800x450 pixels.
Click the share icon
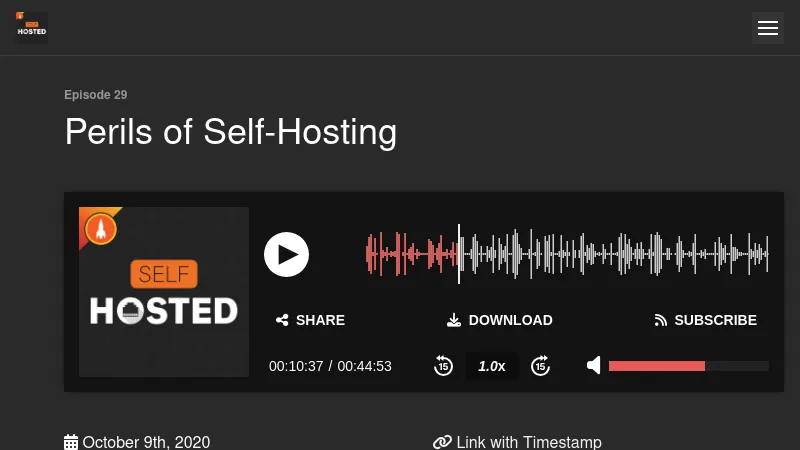(282, 320)
